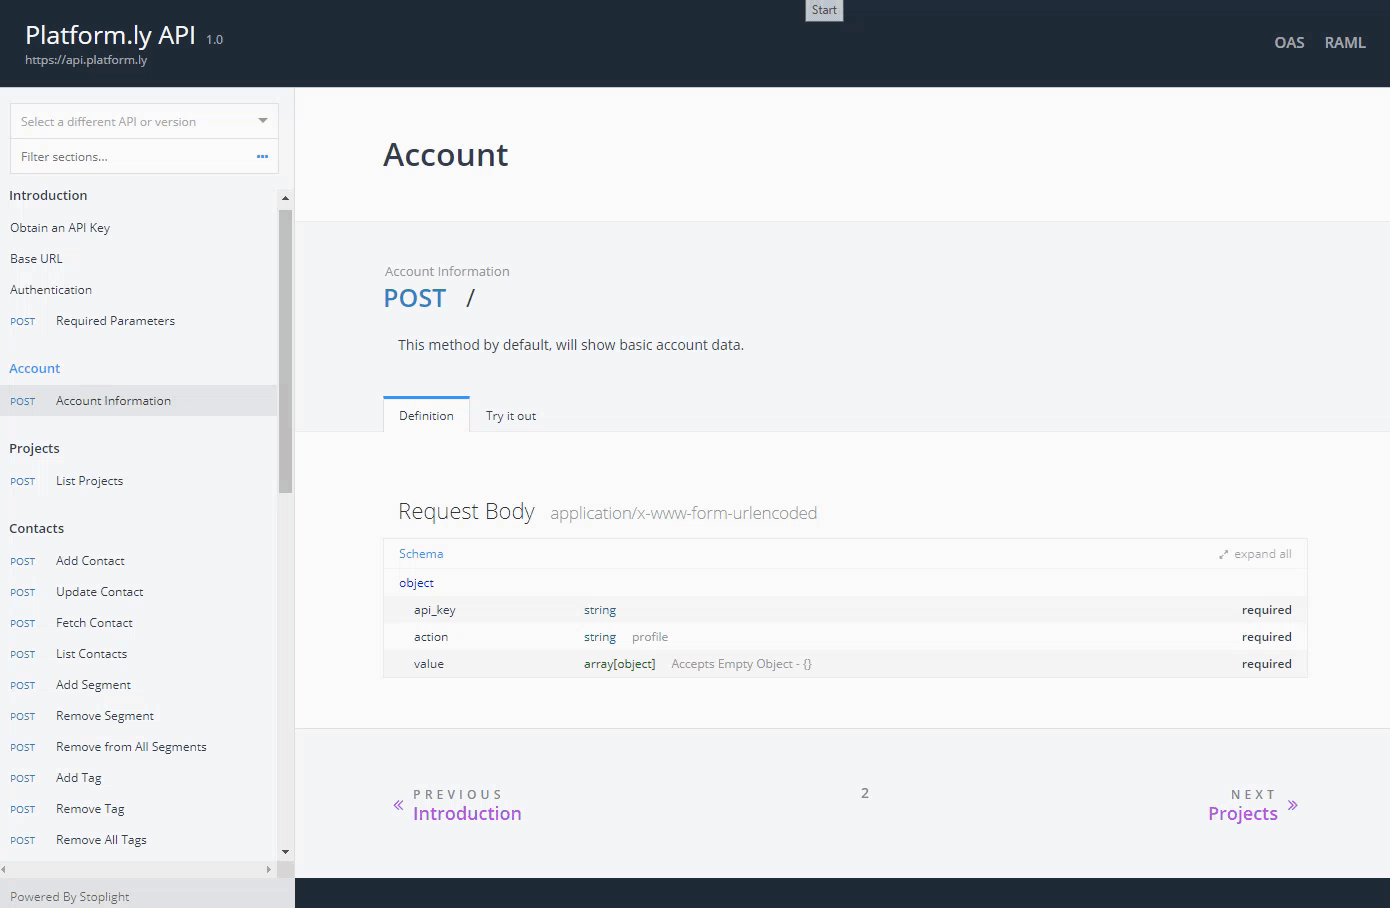Viewport: 1390px width, 908px height.
Task: Open the List Contacts endpoint
Action: point(91,653)
